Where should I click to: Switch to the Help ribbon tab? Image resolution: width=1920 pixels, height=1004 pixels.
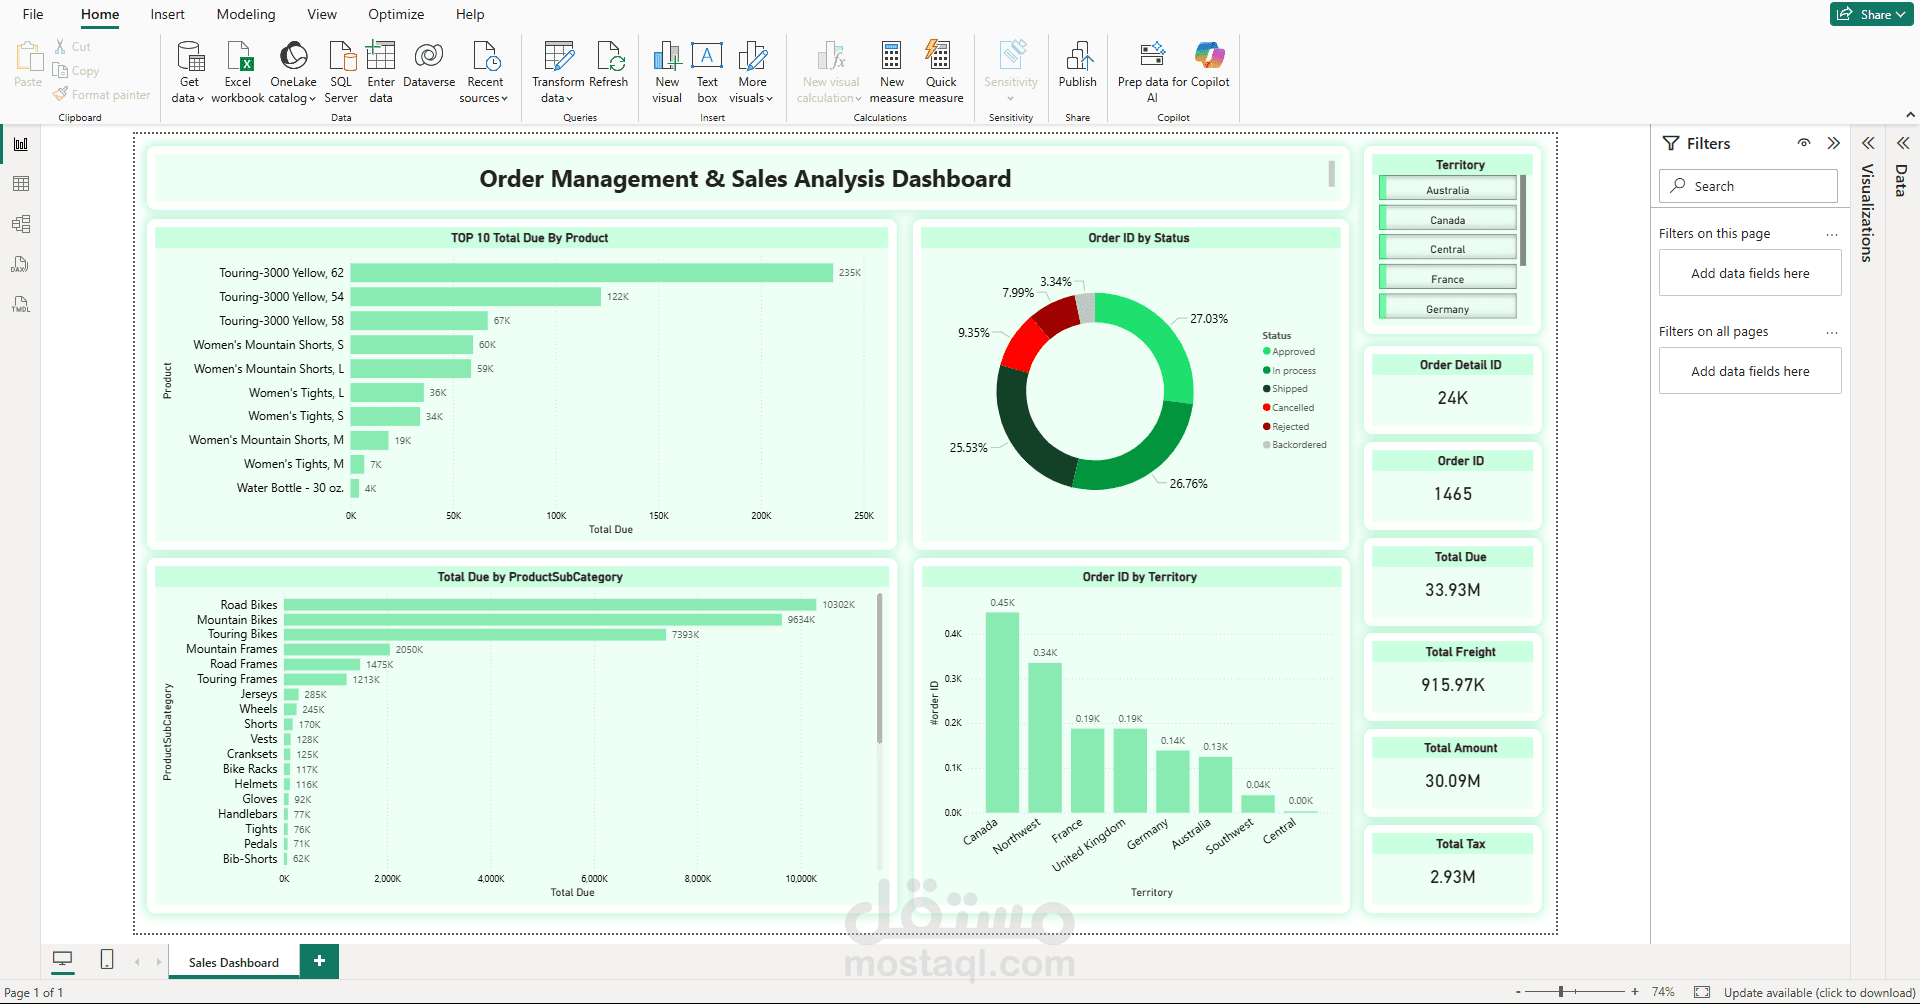[x=470, y=14]
